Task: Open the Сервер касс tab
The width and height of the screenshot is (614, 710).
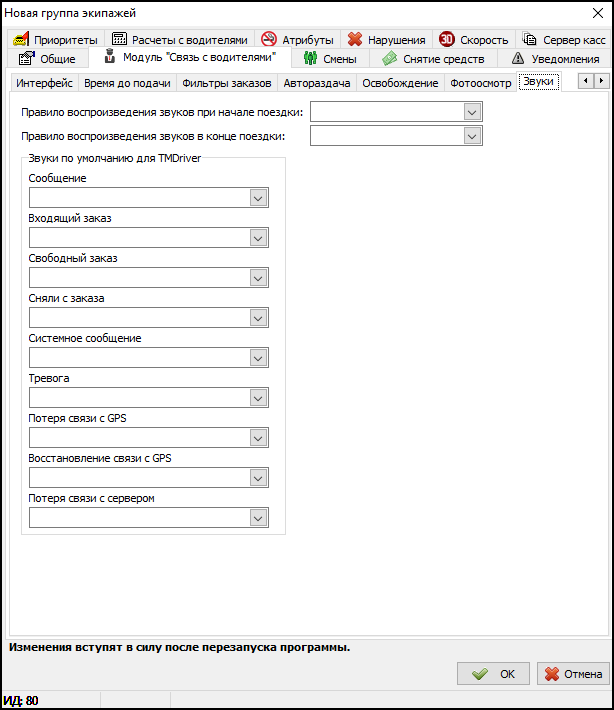Action: click(564, 40)
